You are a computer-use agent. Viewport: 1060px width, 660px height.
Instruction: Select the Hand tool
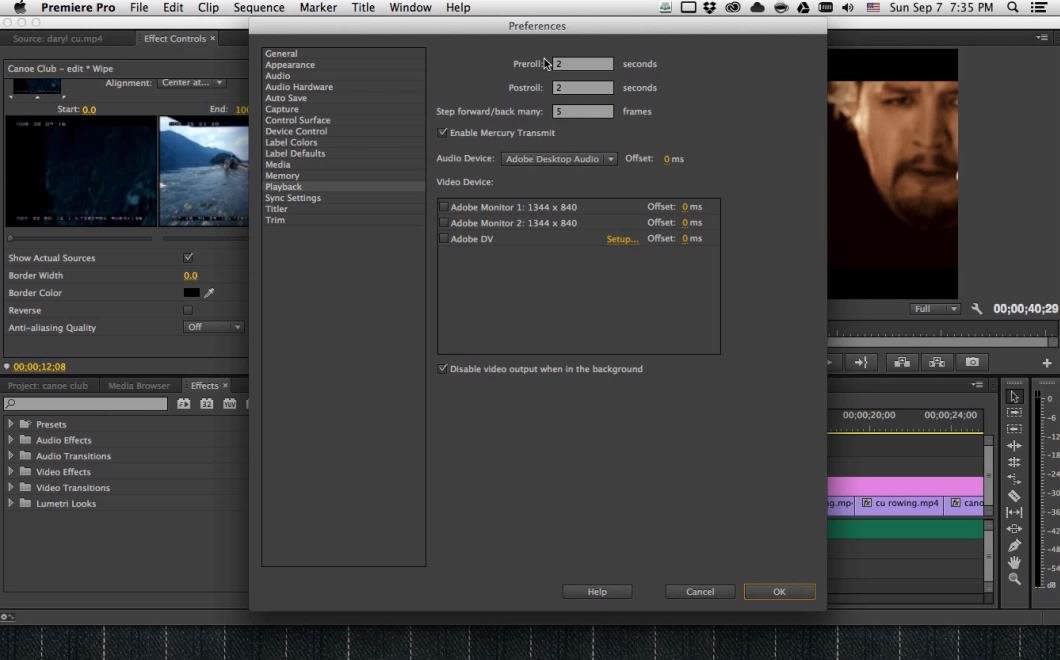[x=1014, y=562]
